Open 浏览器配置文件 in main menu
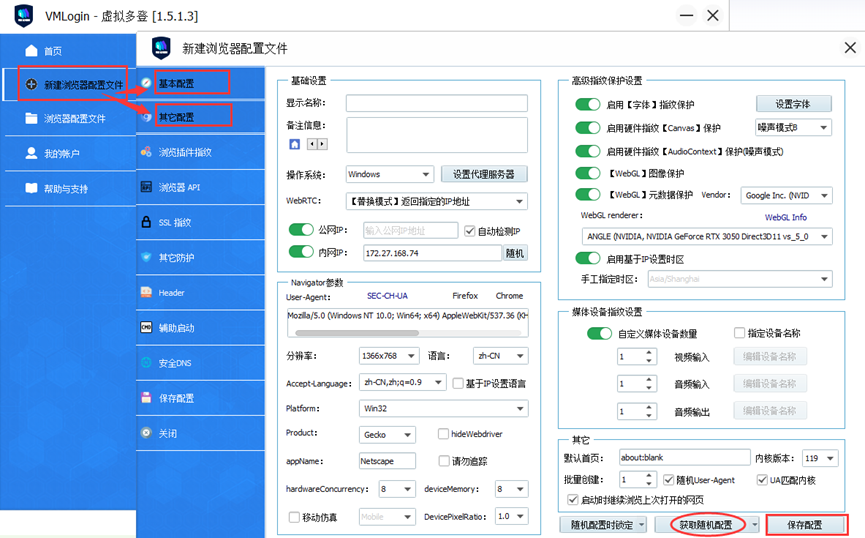 (70, 119)
